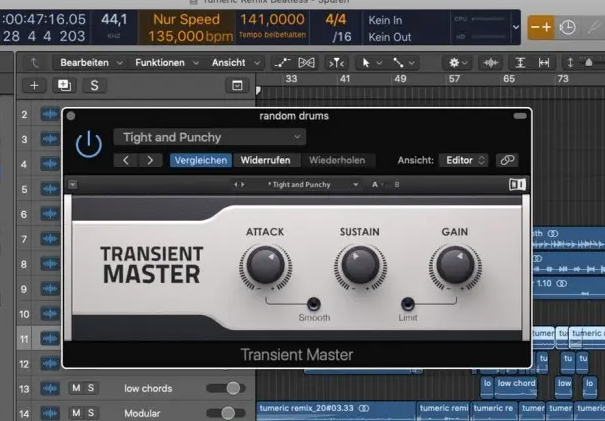
Task: Click the Native Instruments logo icon
Action: pyautogui.click(x=517, y=184)
